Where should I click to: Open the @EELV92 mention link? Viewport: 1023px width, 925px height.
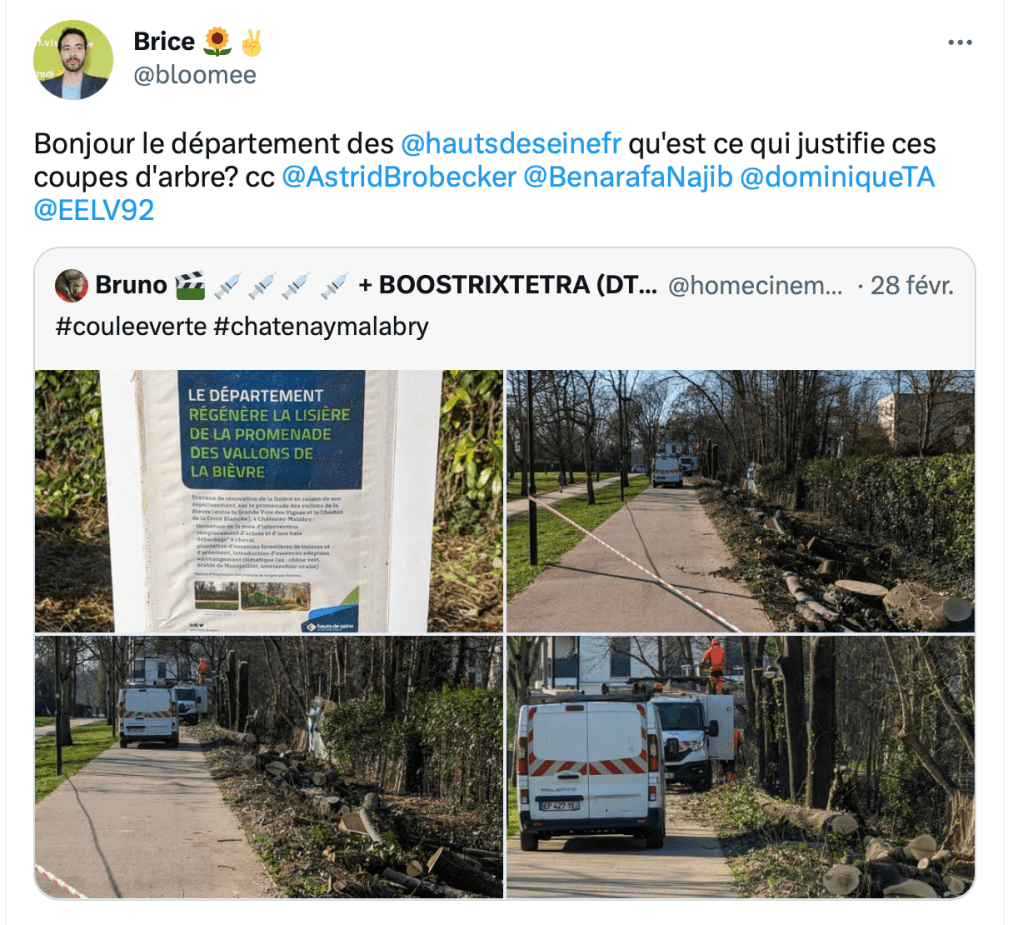(x=94, y=211)
